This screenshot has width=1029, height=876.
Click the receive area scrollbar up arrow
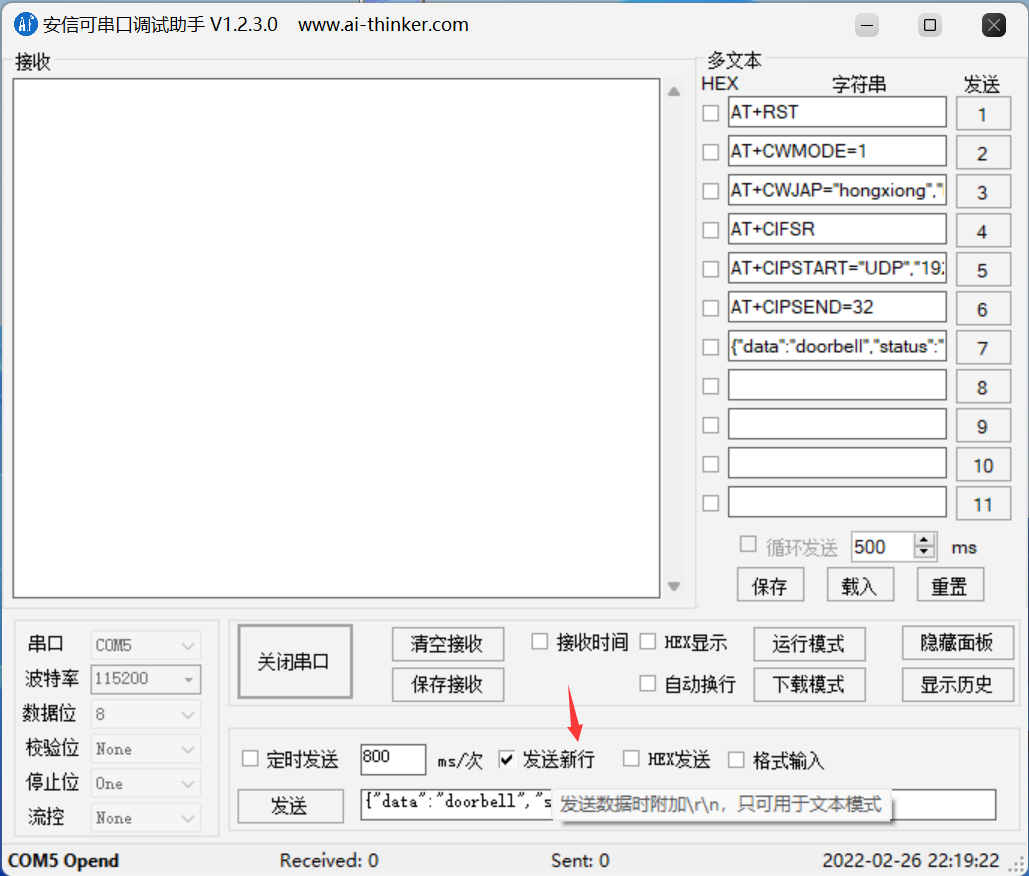(x=674, y=90)
